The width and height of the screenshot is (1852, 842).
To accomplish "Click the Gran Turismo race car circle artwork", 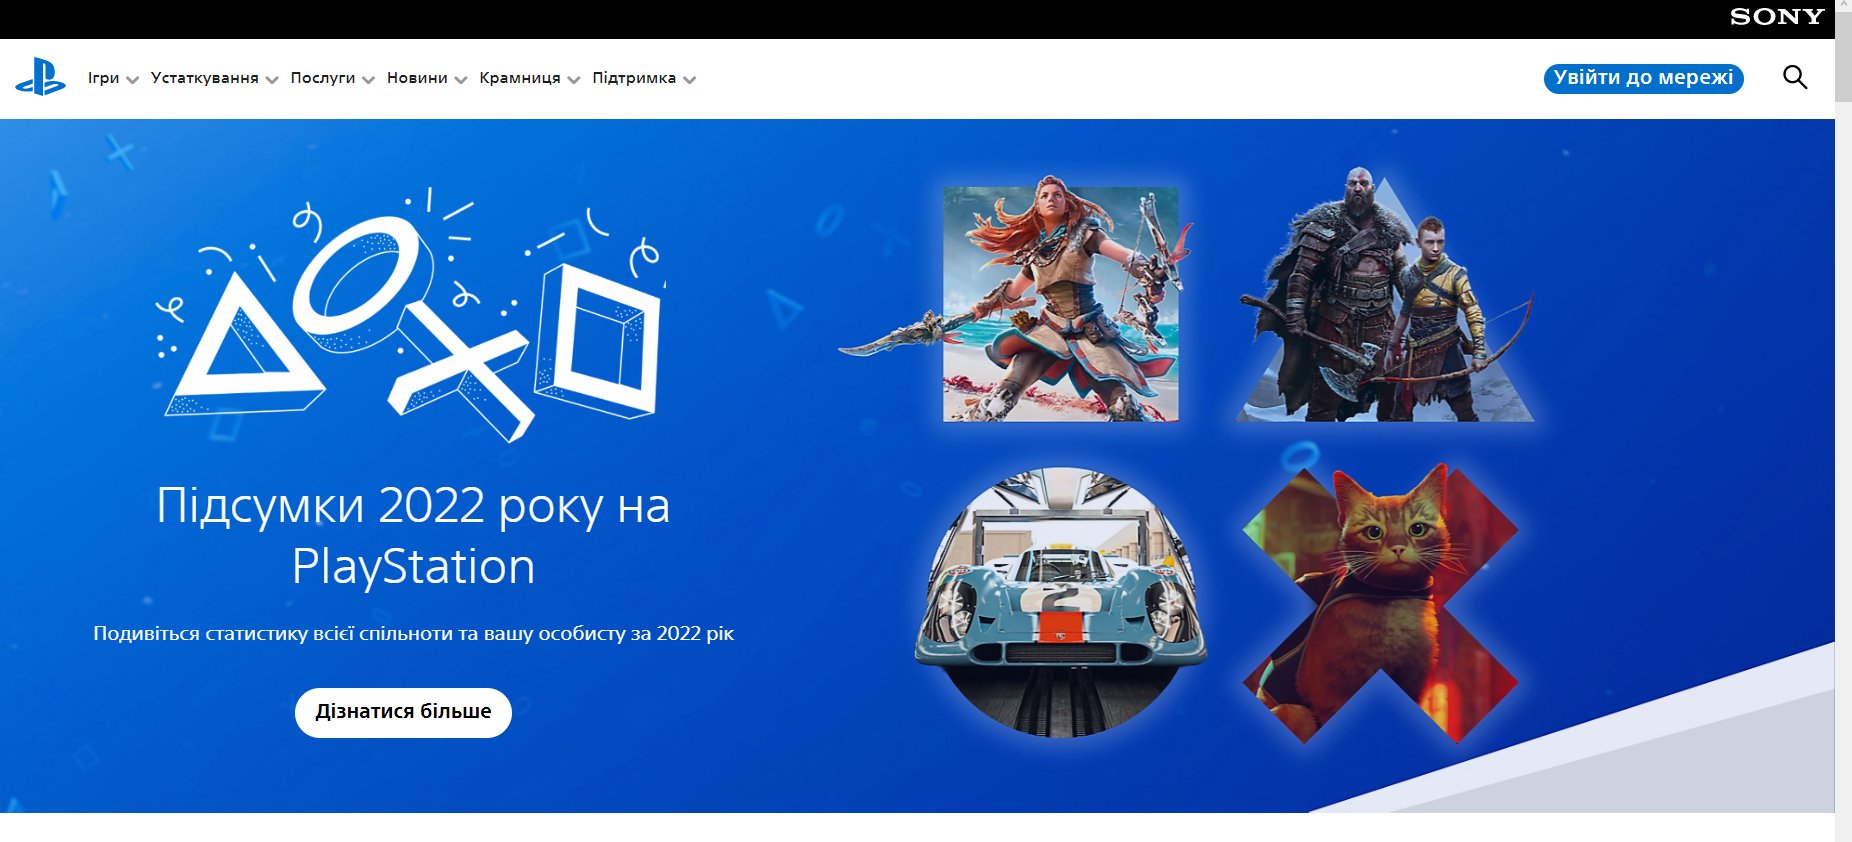I will pos(1060,602).
